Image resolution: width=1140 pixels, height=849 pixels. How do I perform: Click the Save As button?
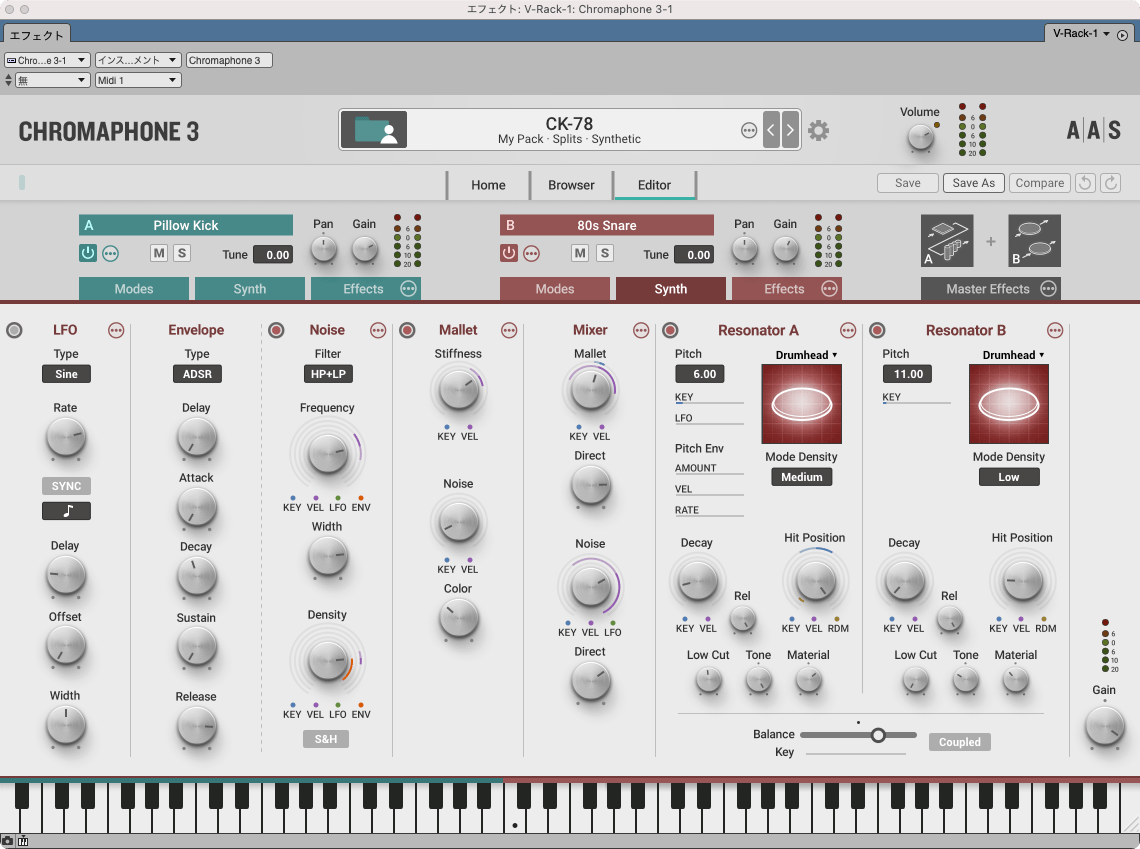973,183
